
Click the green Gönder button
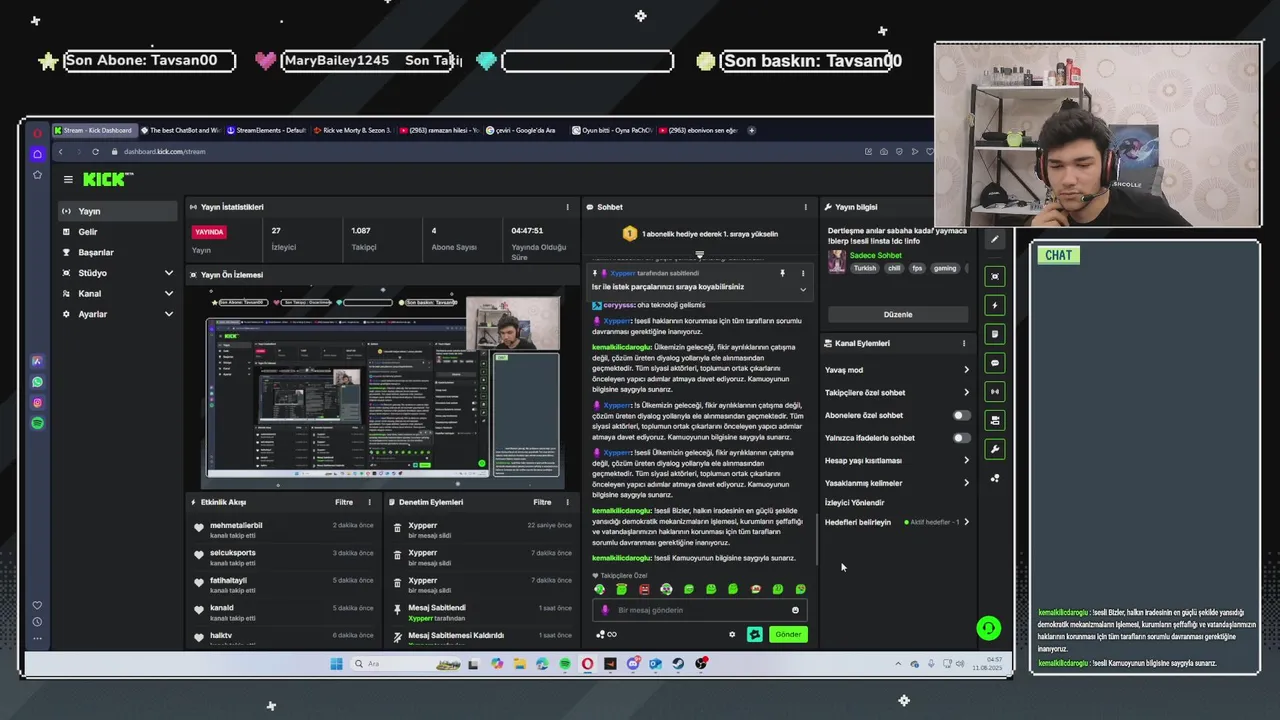pos(788,634)
